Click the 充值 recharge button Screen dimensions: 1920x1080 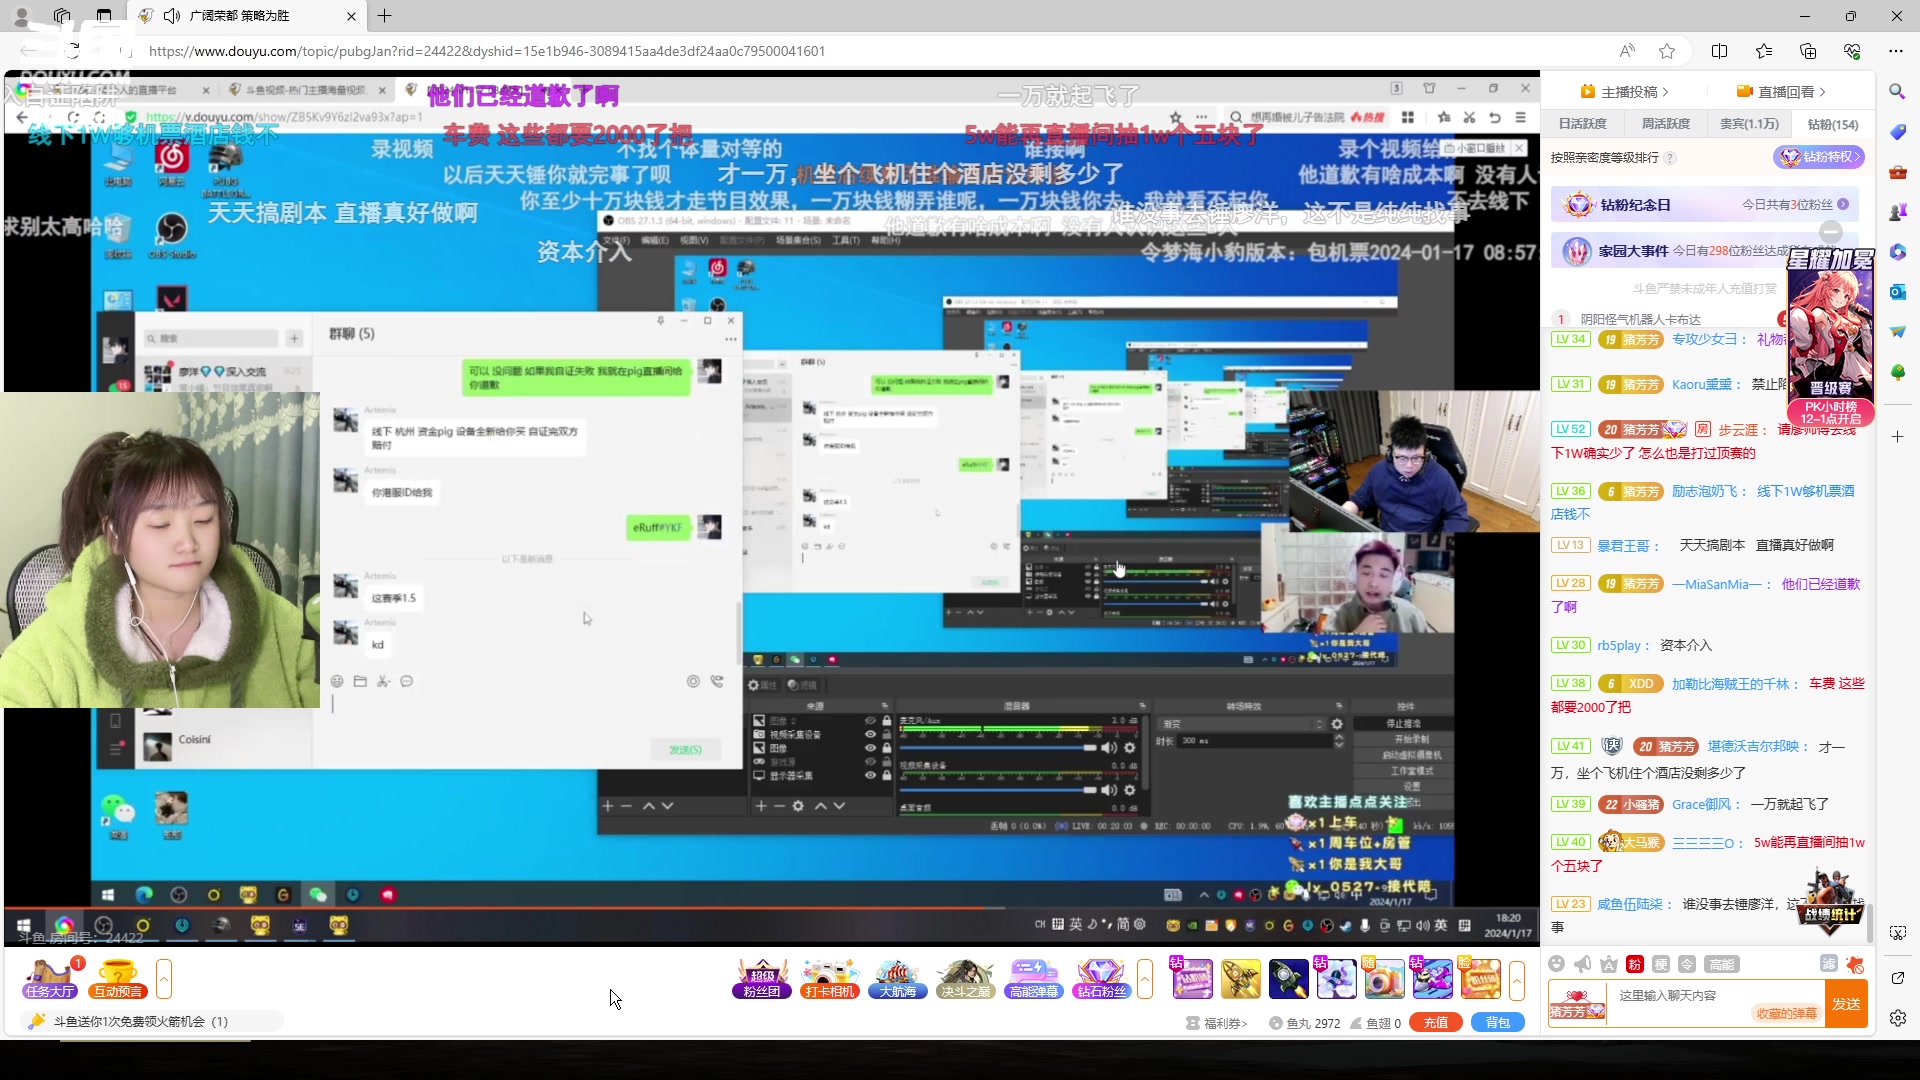[x=1436, y=1023]
